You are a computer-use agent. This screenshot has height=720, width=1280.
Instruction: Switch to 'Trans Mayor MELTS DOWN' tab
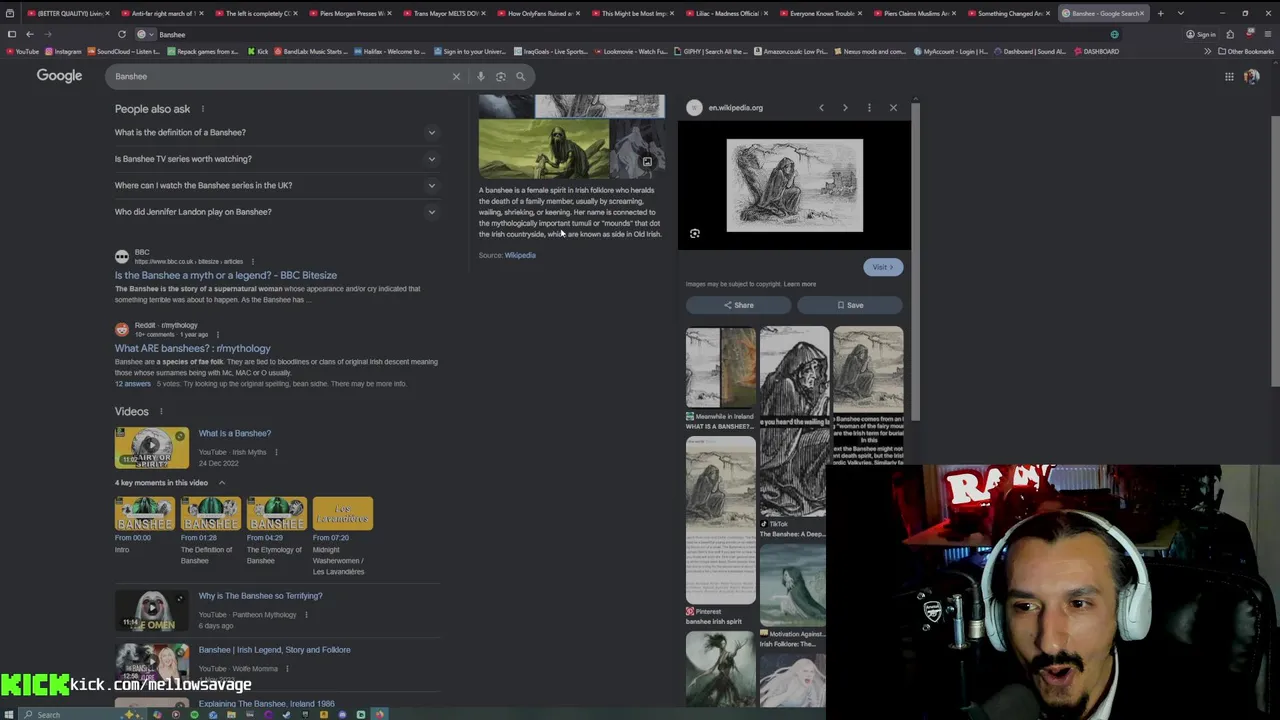pyautogui.click(x=442, y=13)
